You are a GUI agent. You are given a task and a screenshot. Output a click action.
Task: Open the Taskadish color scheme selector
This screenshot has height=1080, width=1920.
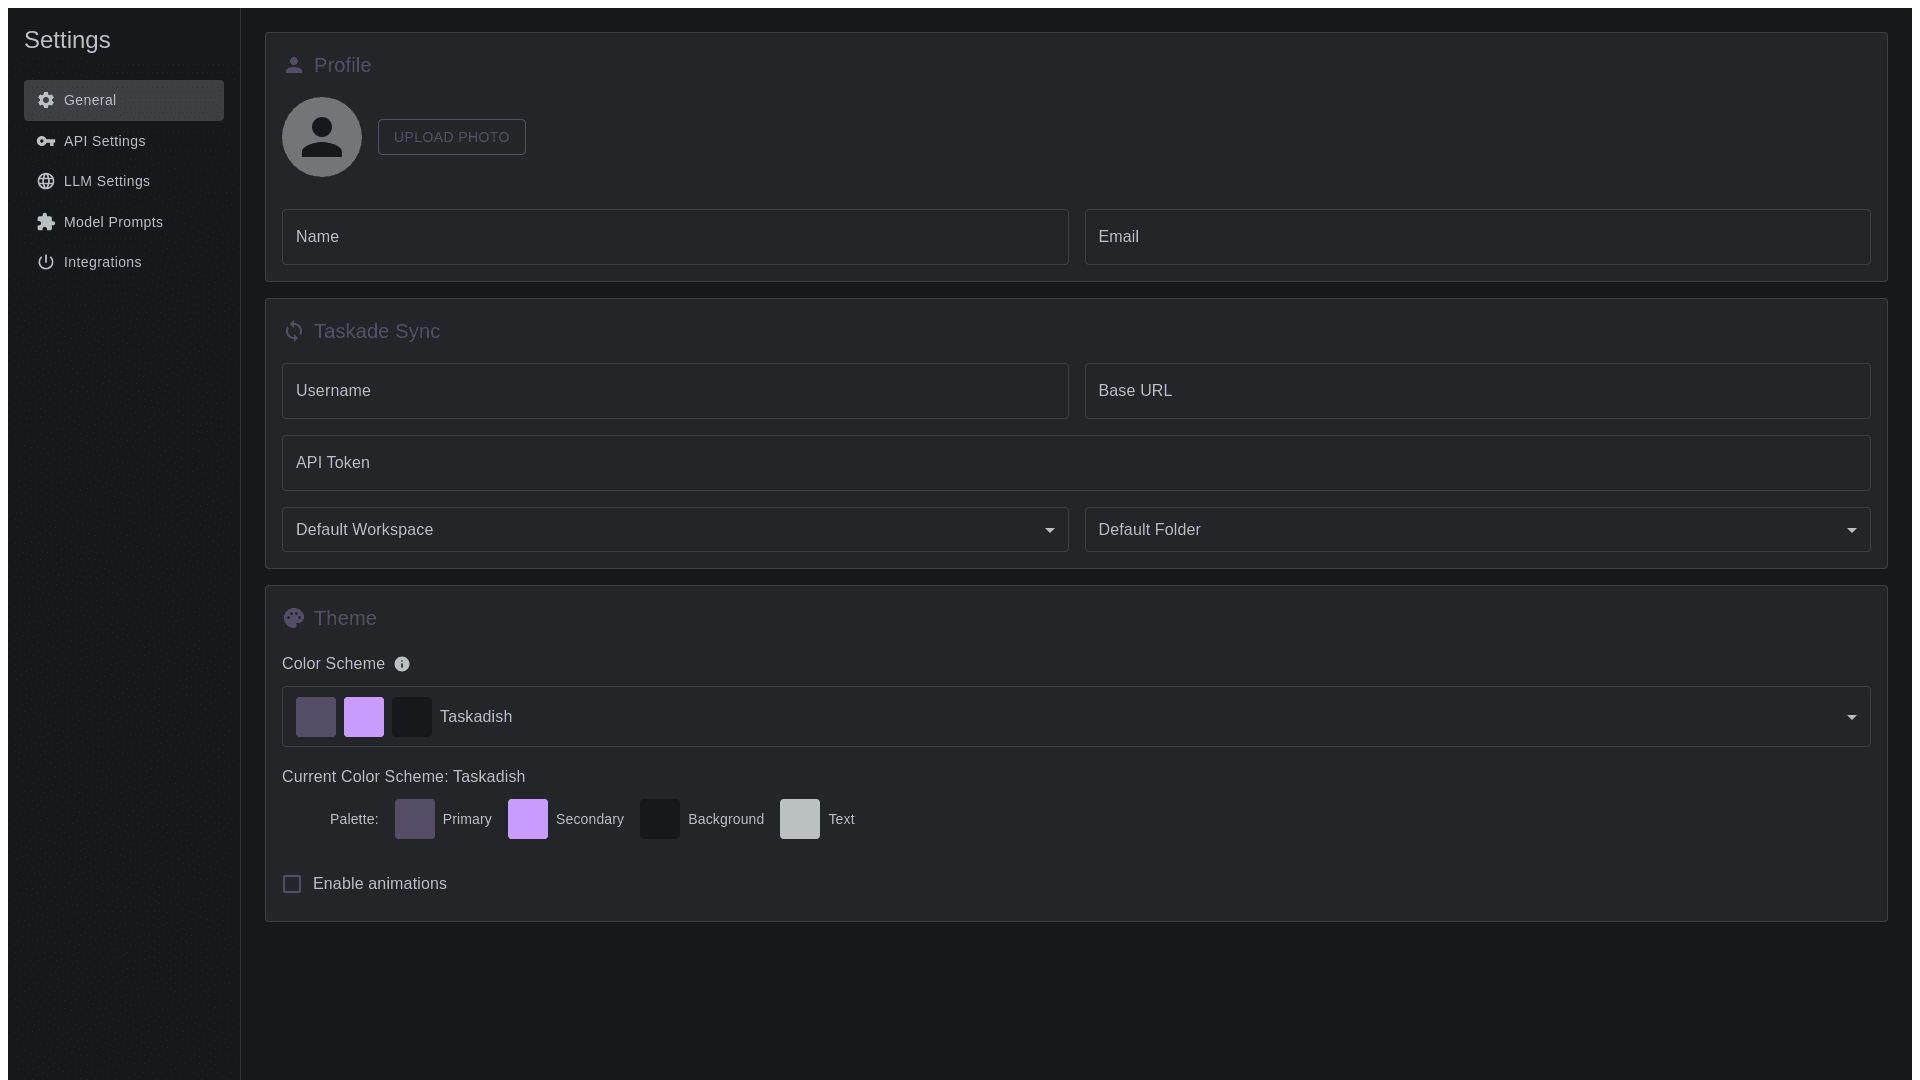[x=1076, y=717]
